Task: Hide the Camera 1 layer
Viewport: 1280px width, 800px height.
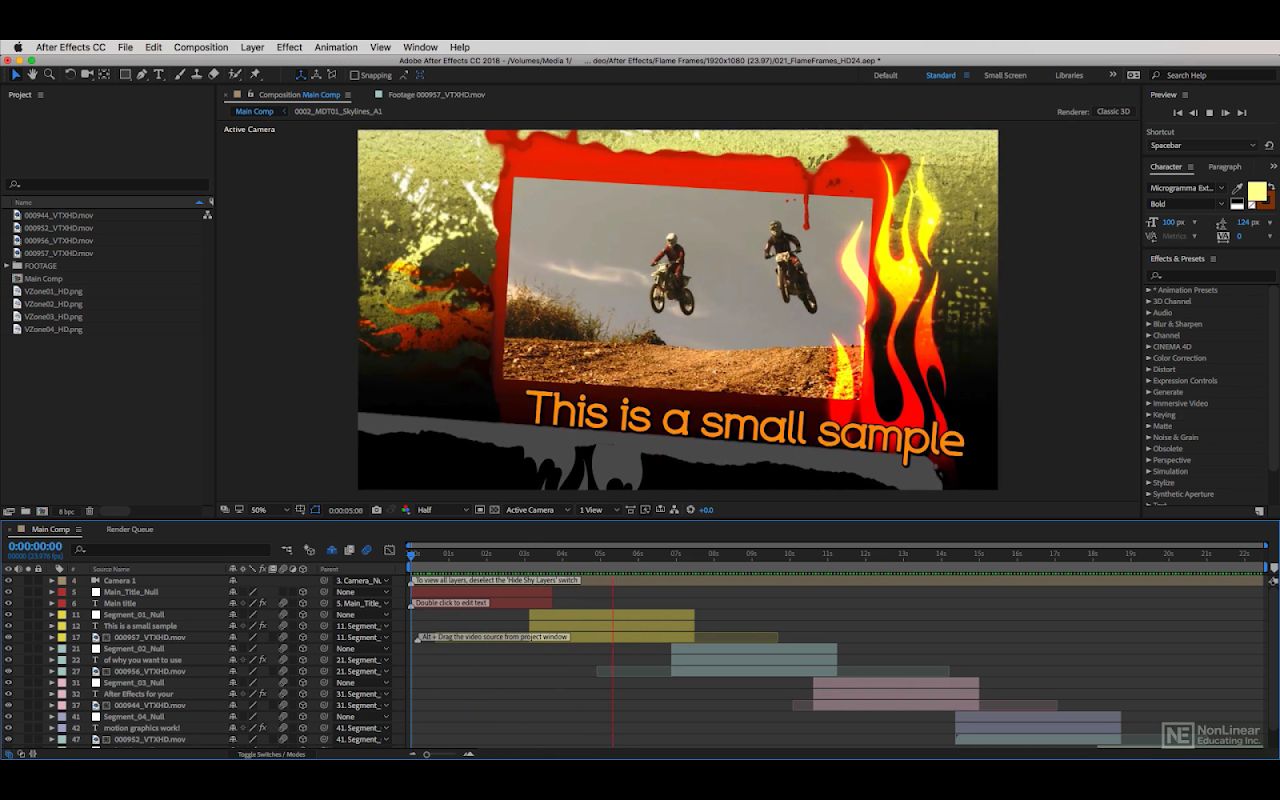Action: [x=8, y=581]
